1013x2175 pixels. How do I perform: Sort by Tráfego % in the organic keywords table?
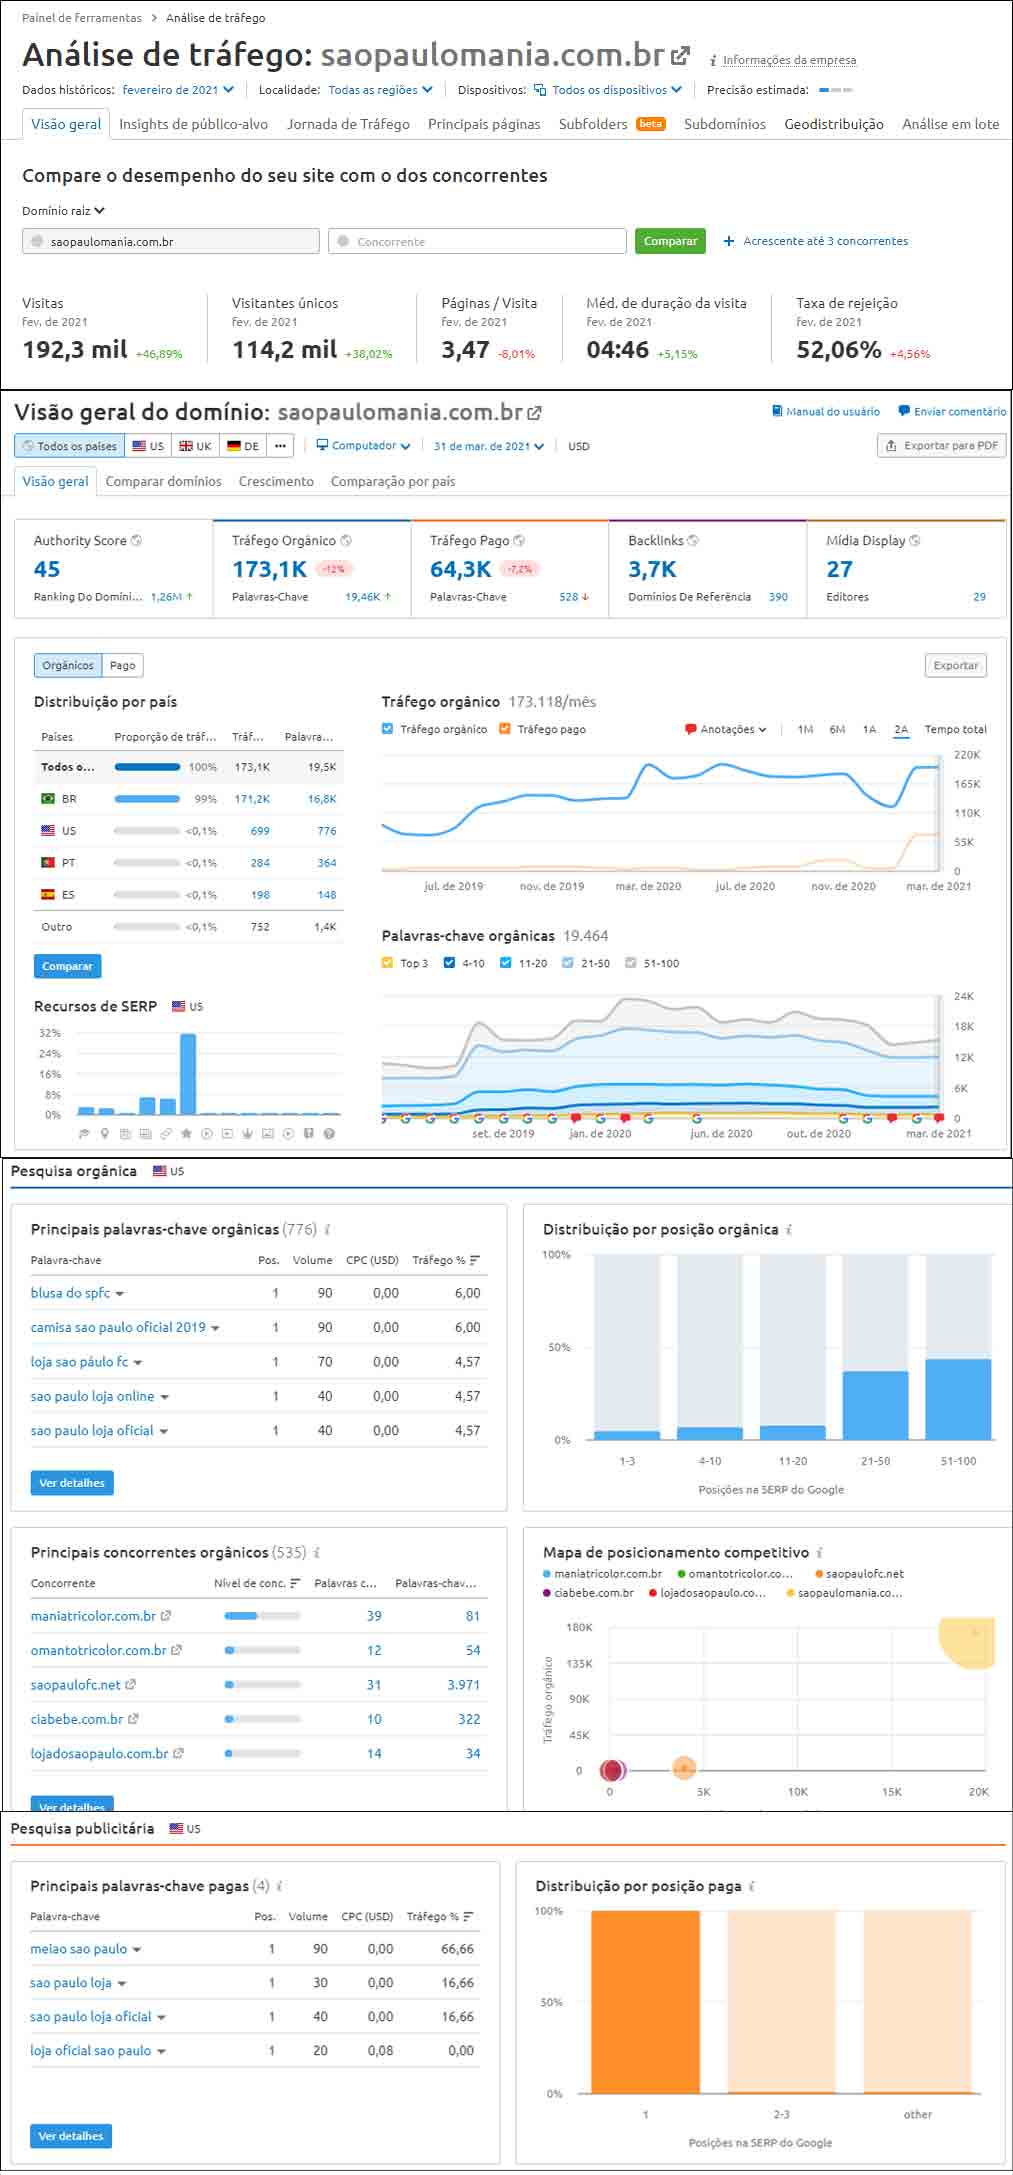446,1261
